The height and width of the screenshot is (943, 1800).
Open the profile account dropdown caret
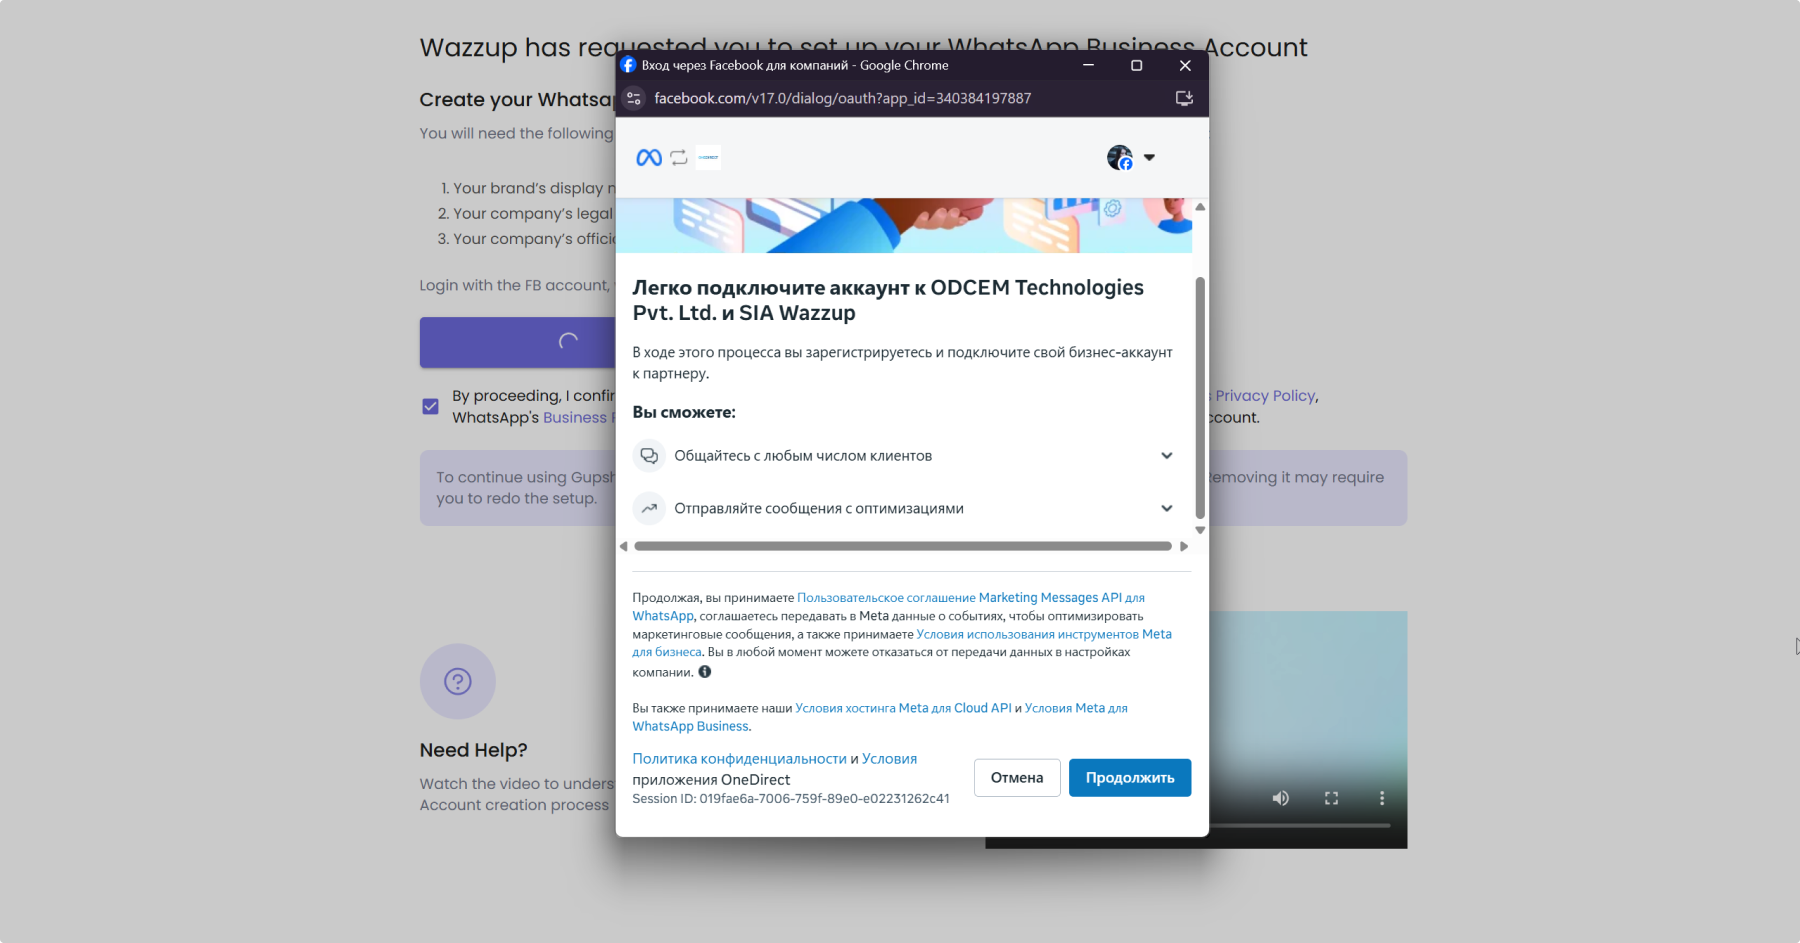click(x=1149, y=157)
